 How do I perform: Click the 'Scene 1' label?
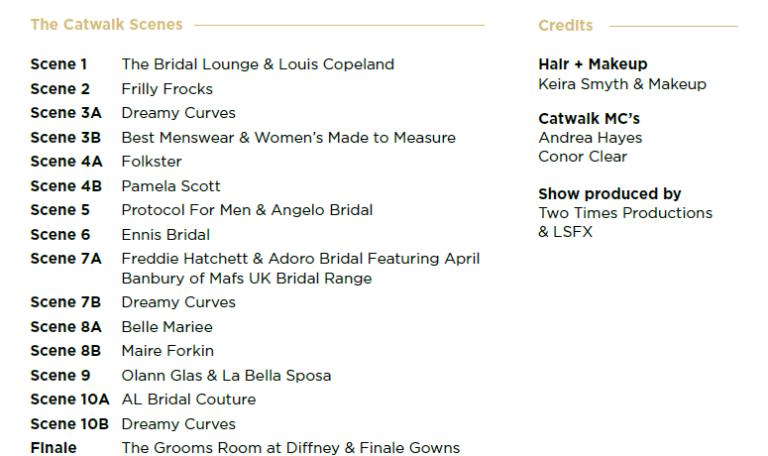[x=58, y=64]
